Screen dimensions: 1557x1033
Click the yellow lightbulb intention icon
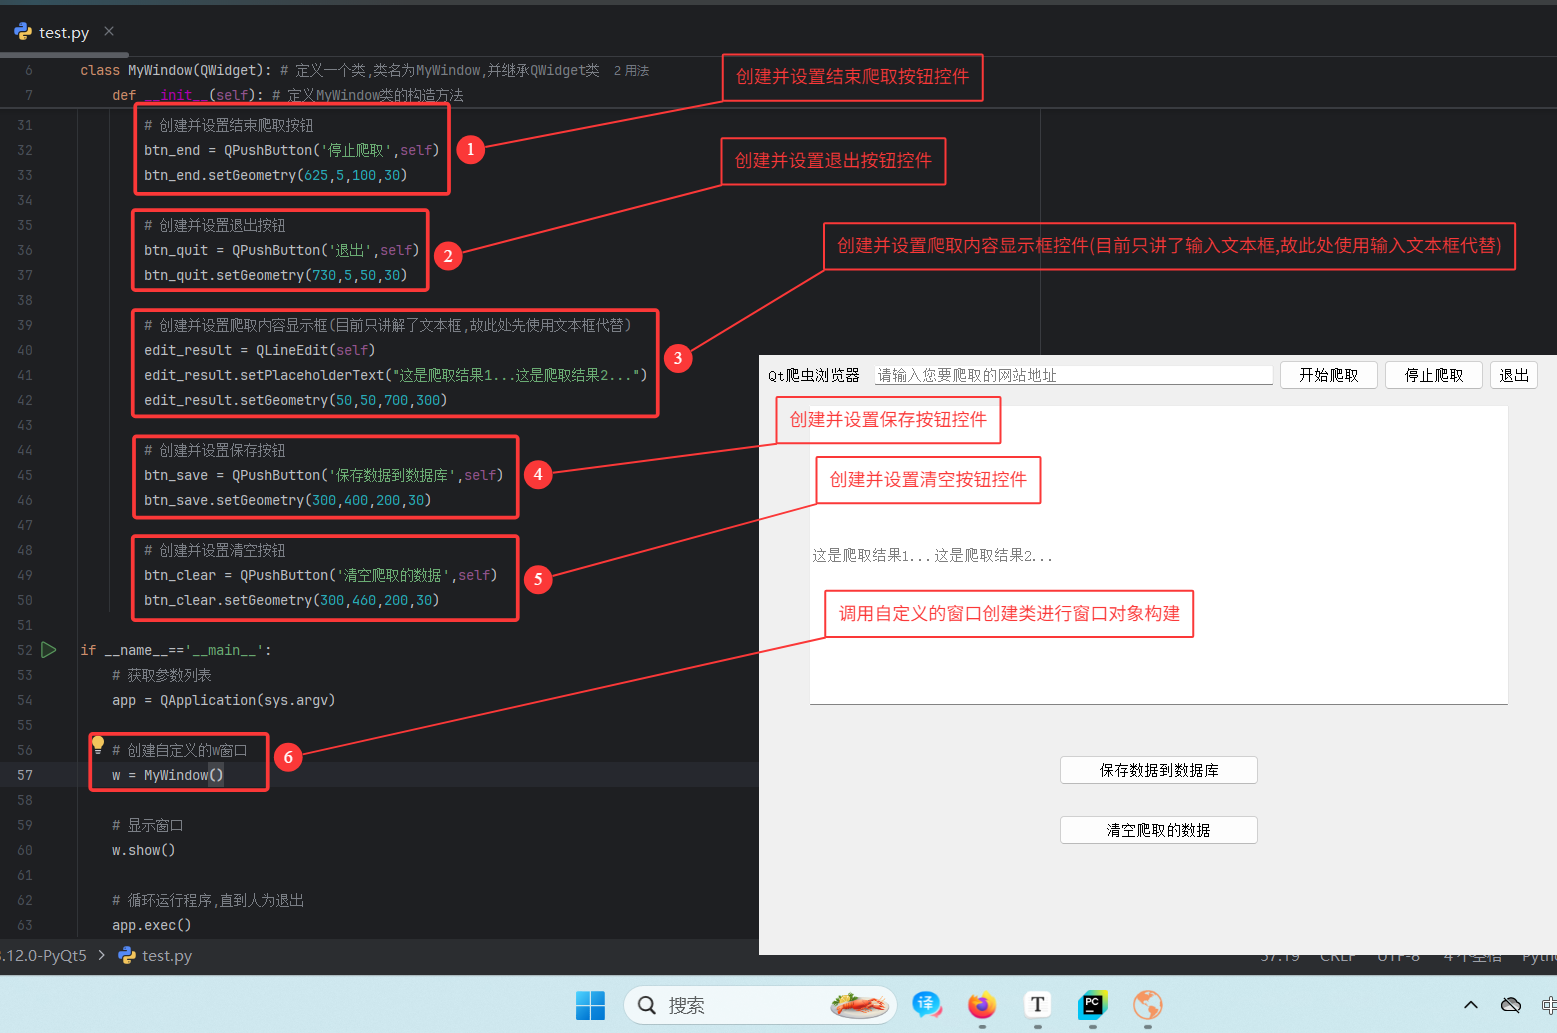click(x=98, y=743)
